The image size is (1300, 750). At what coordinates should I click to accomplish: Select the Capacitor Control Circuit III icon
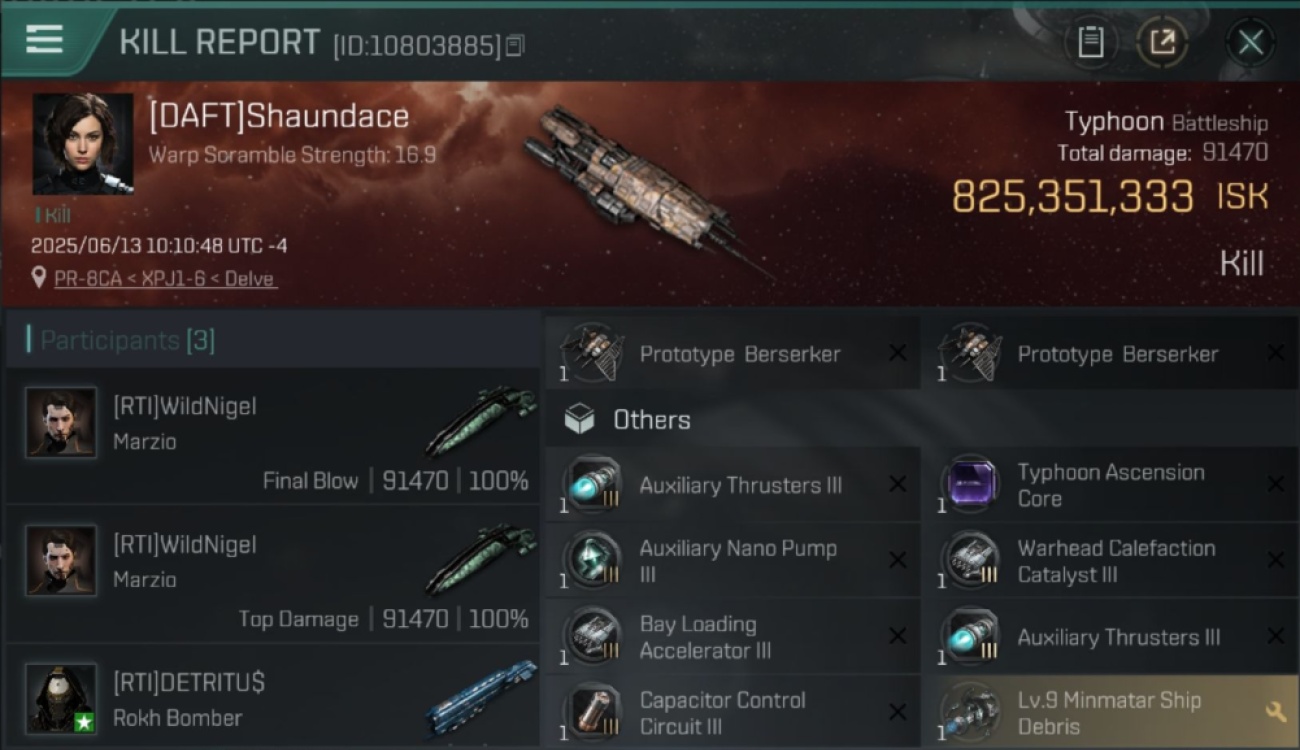point(592,712)
